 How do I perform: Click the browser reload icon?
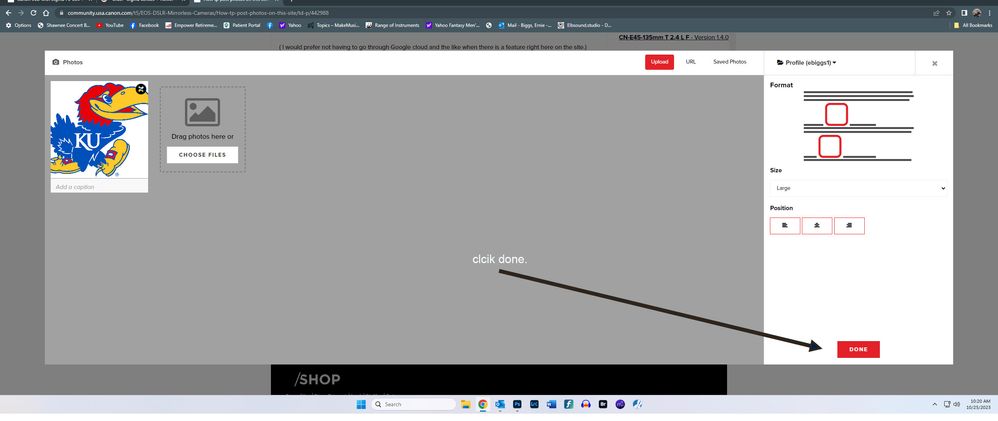click(33, 12)
